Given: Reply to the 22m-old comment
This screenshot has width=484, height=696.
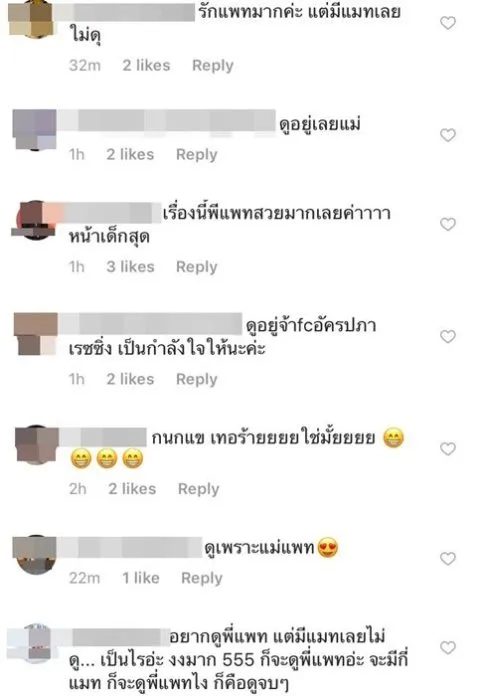Looking at the screenshot, I should tap(202, 578).
